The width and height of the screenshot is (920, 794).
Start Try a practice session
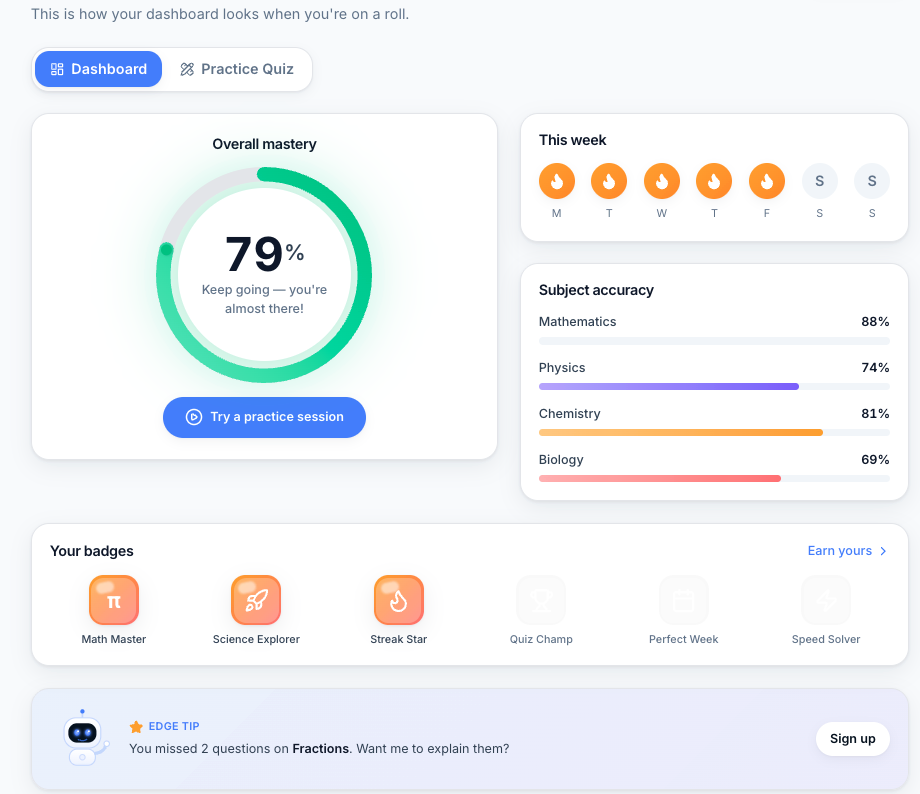tap(265, 417)
